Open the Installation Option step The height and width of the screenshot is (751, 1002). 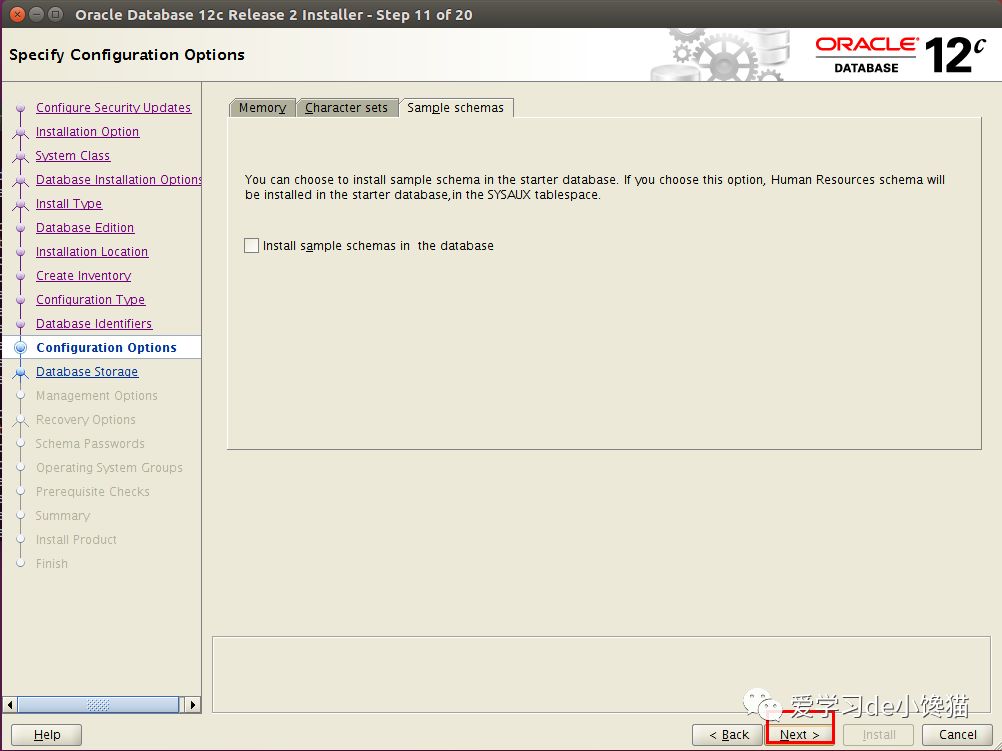click(87, 132)
